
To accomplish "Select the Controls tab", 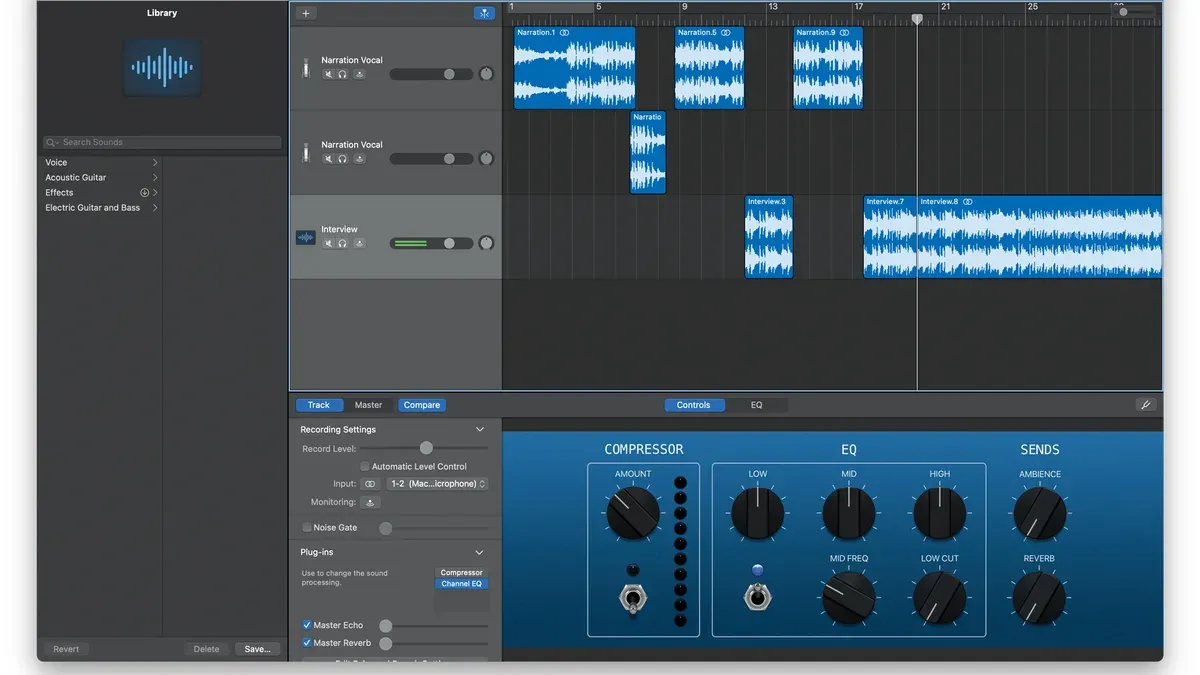I will [x=694, y=405].
